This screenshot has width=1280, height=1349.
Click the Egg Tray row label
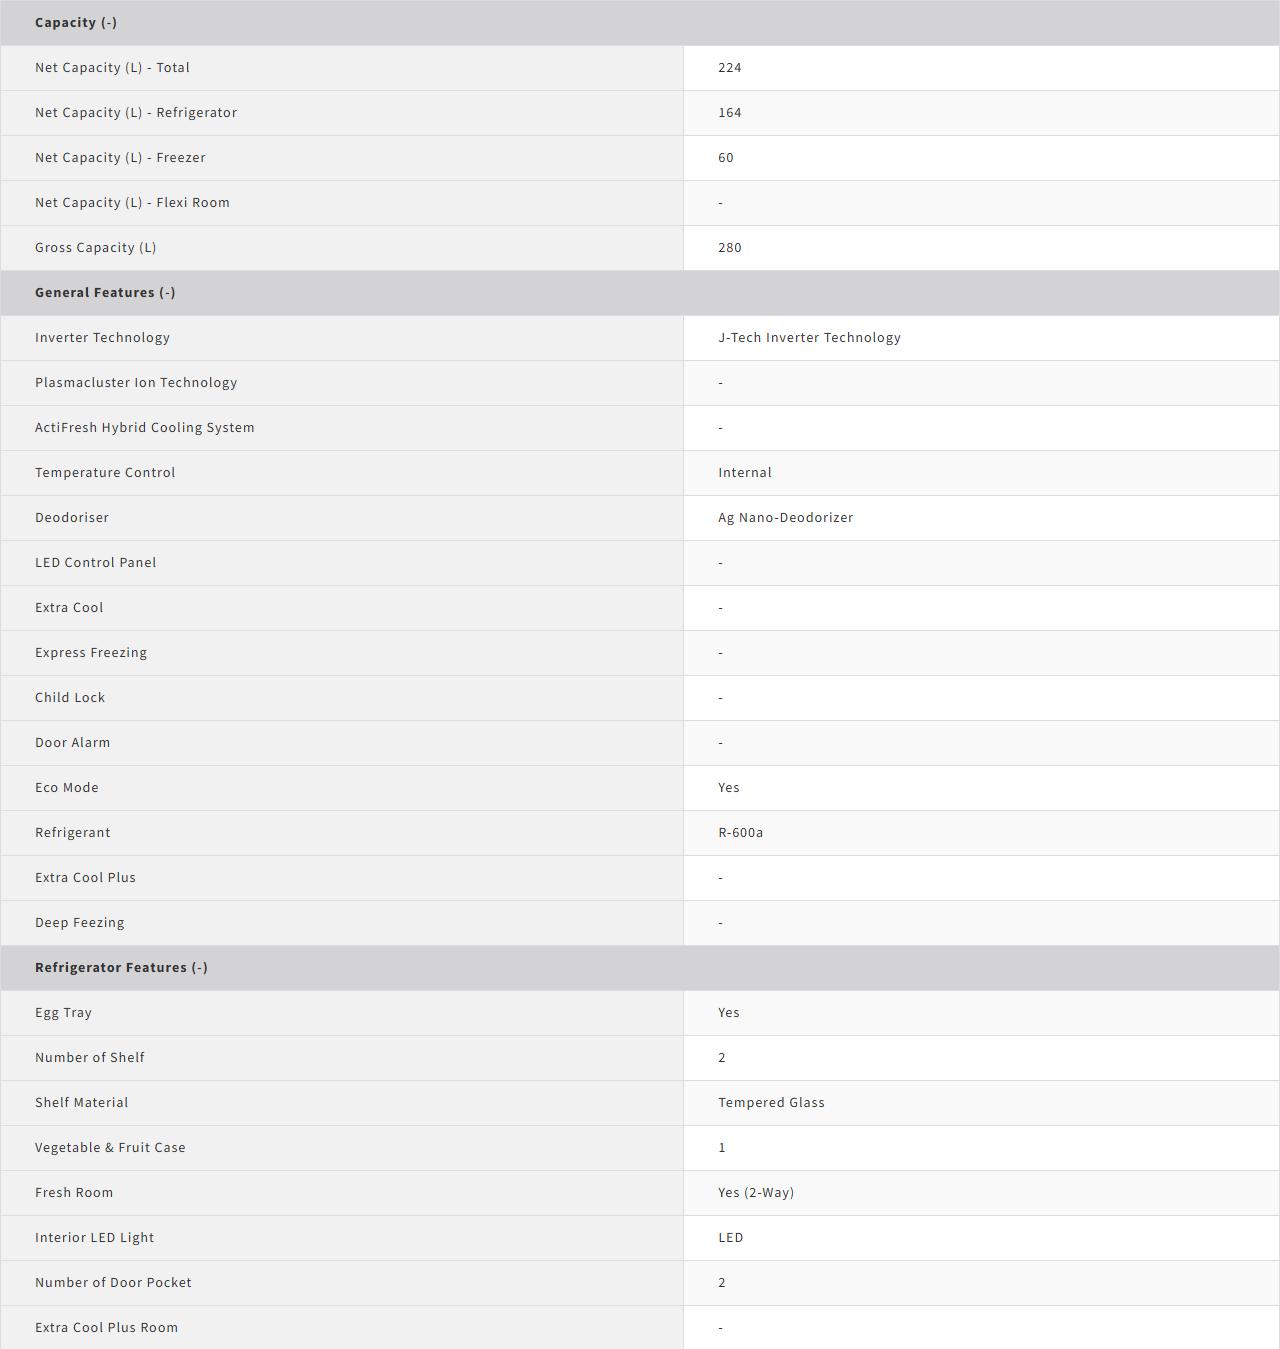(x=63, y=1013)
